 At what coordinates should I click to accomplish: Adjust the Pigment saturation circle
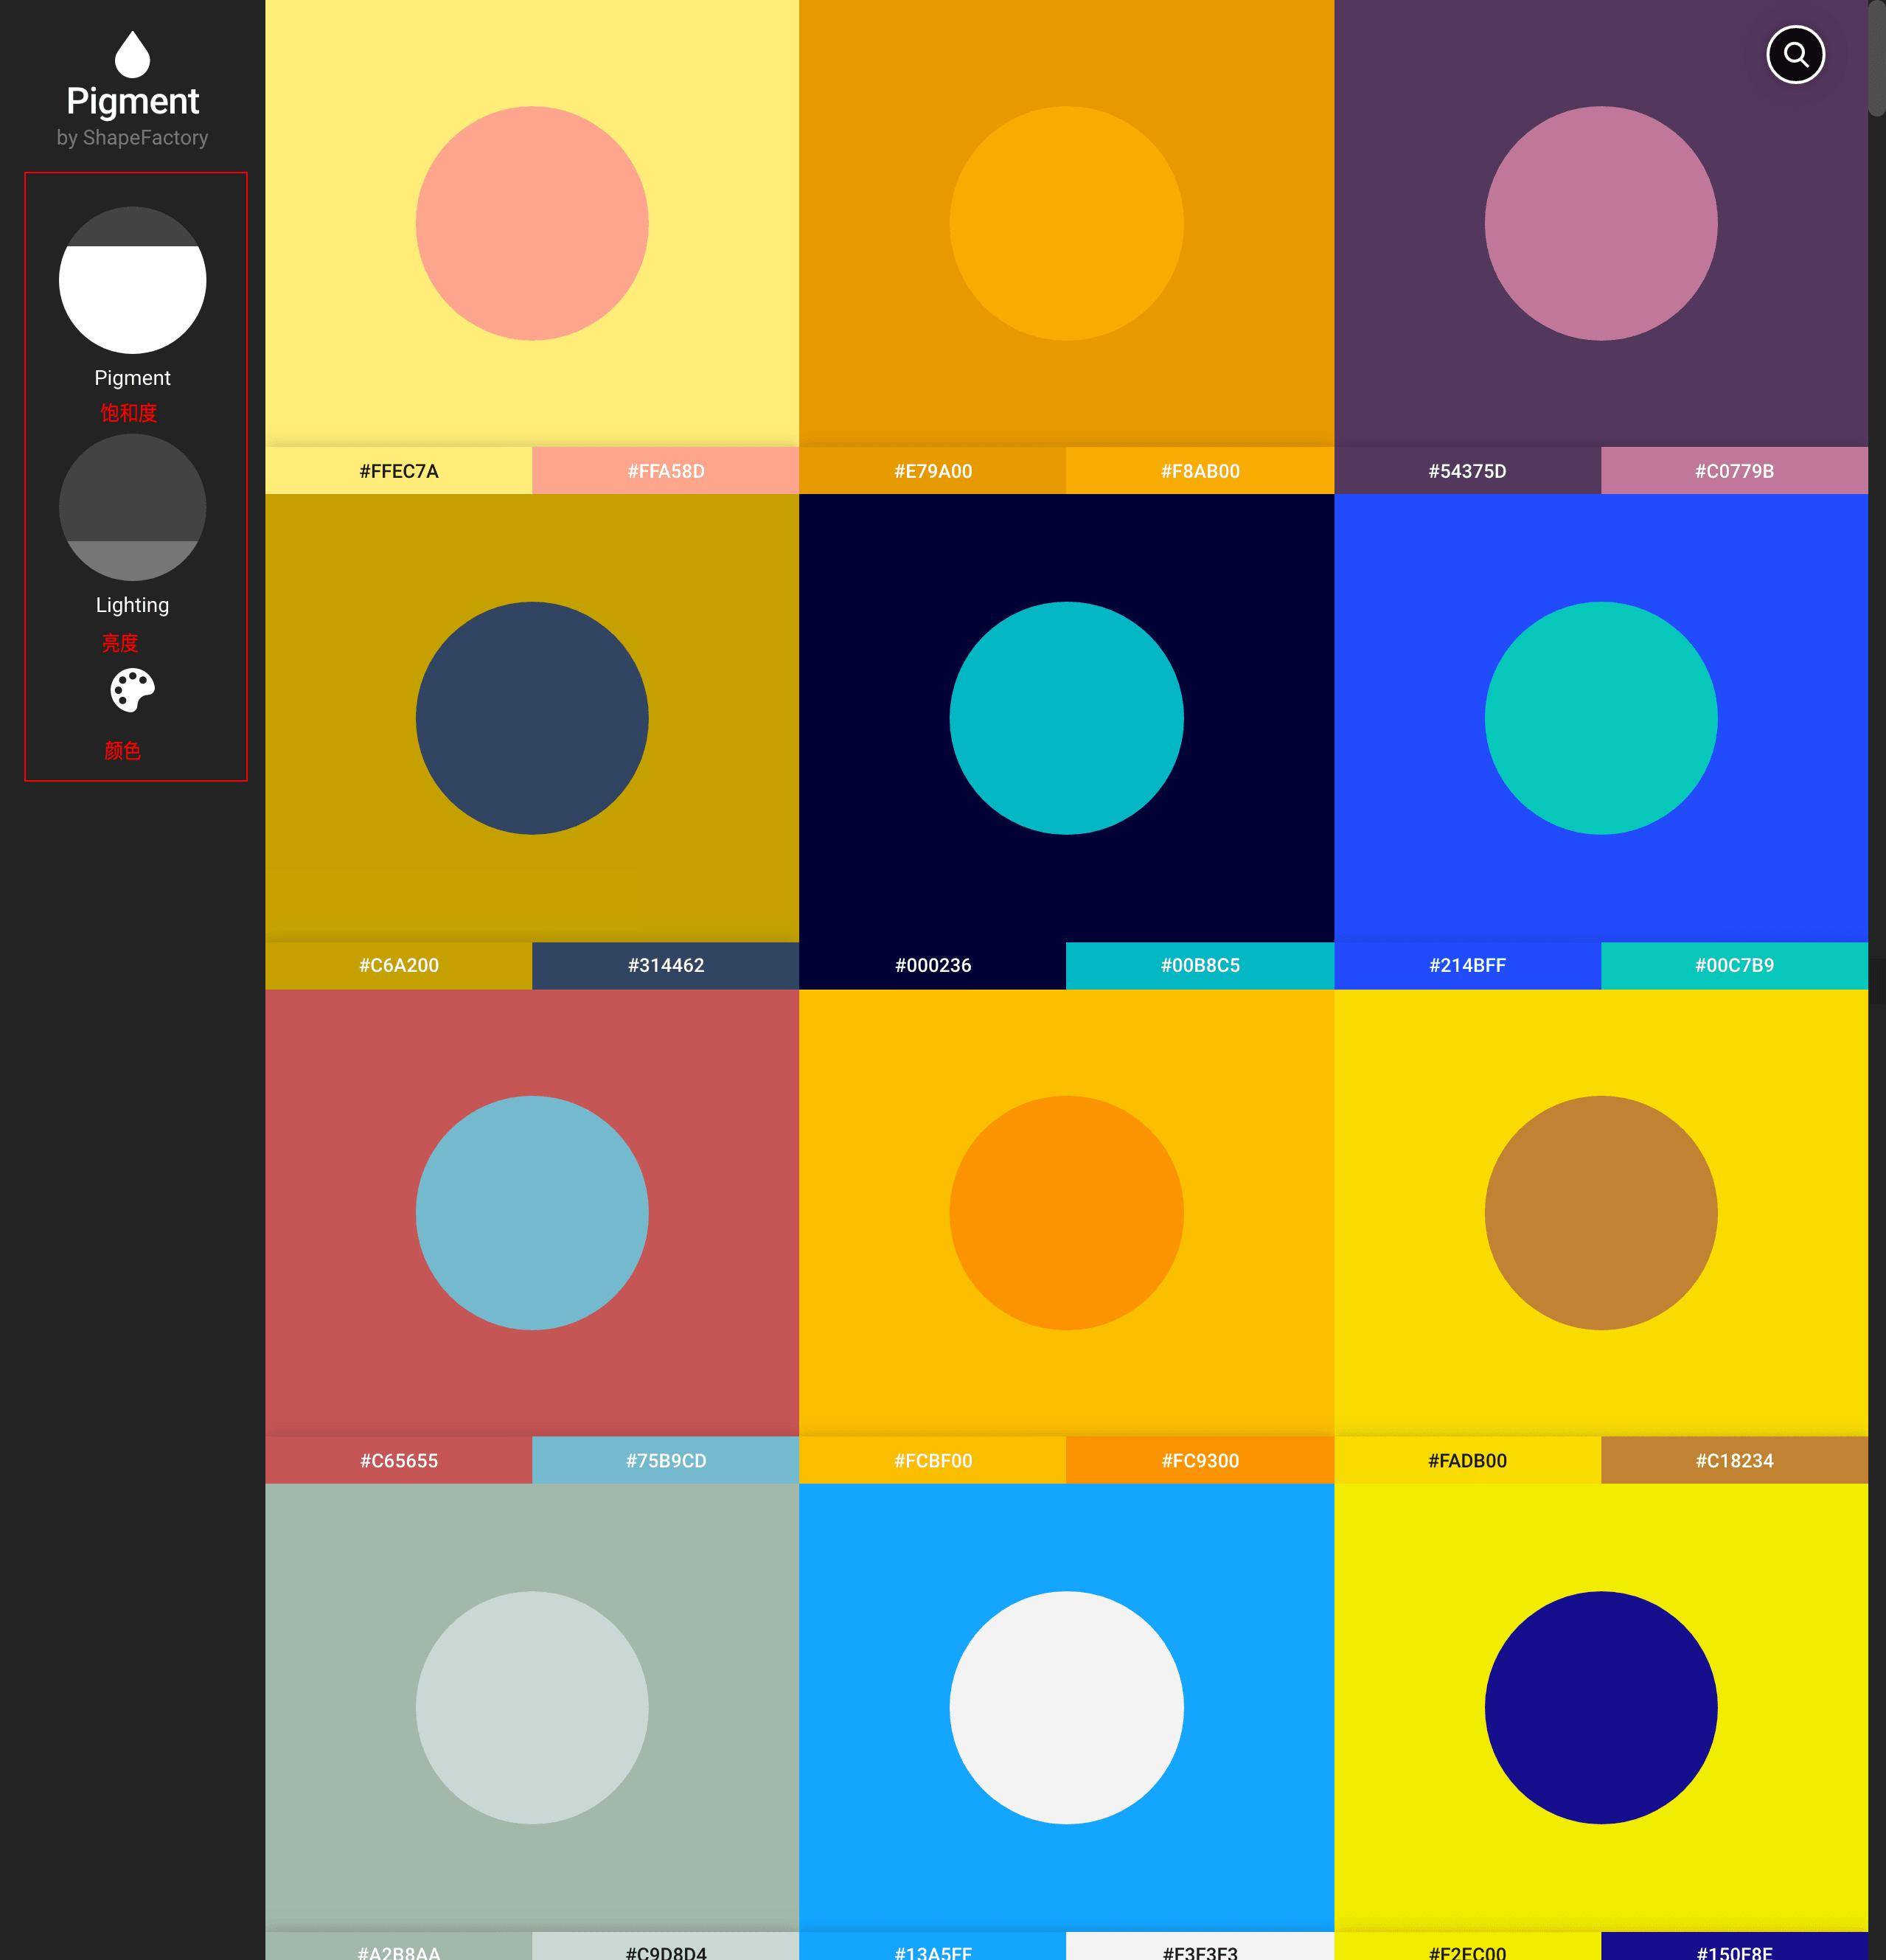coord(132,280)
